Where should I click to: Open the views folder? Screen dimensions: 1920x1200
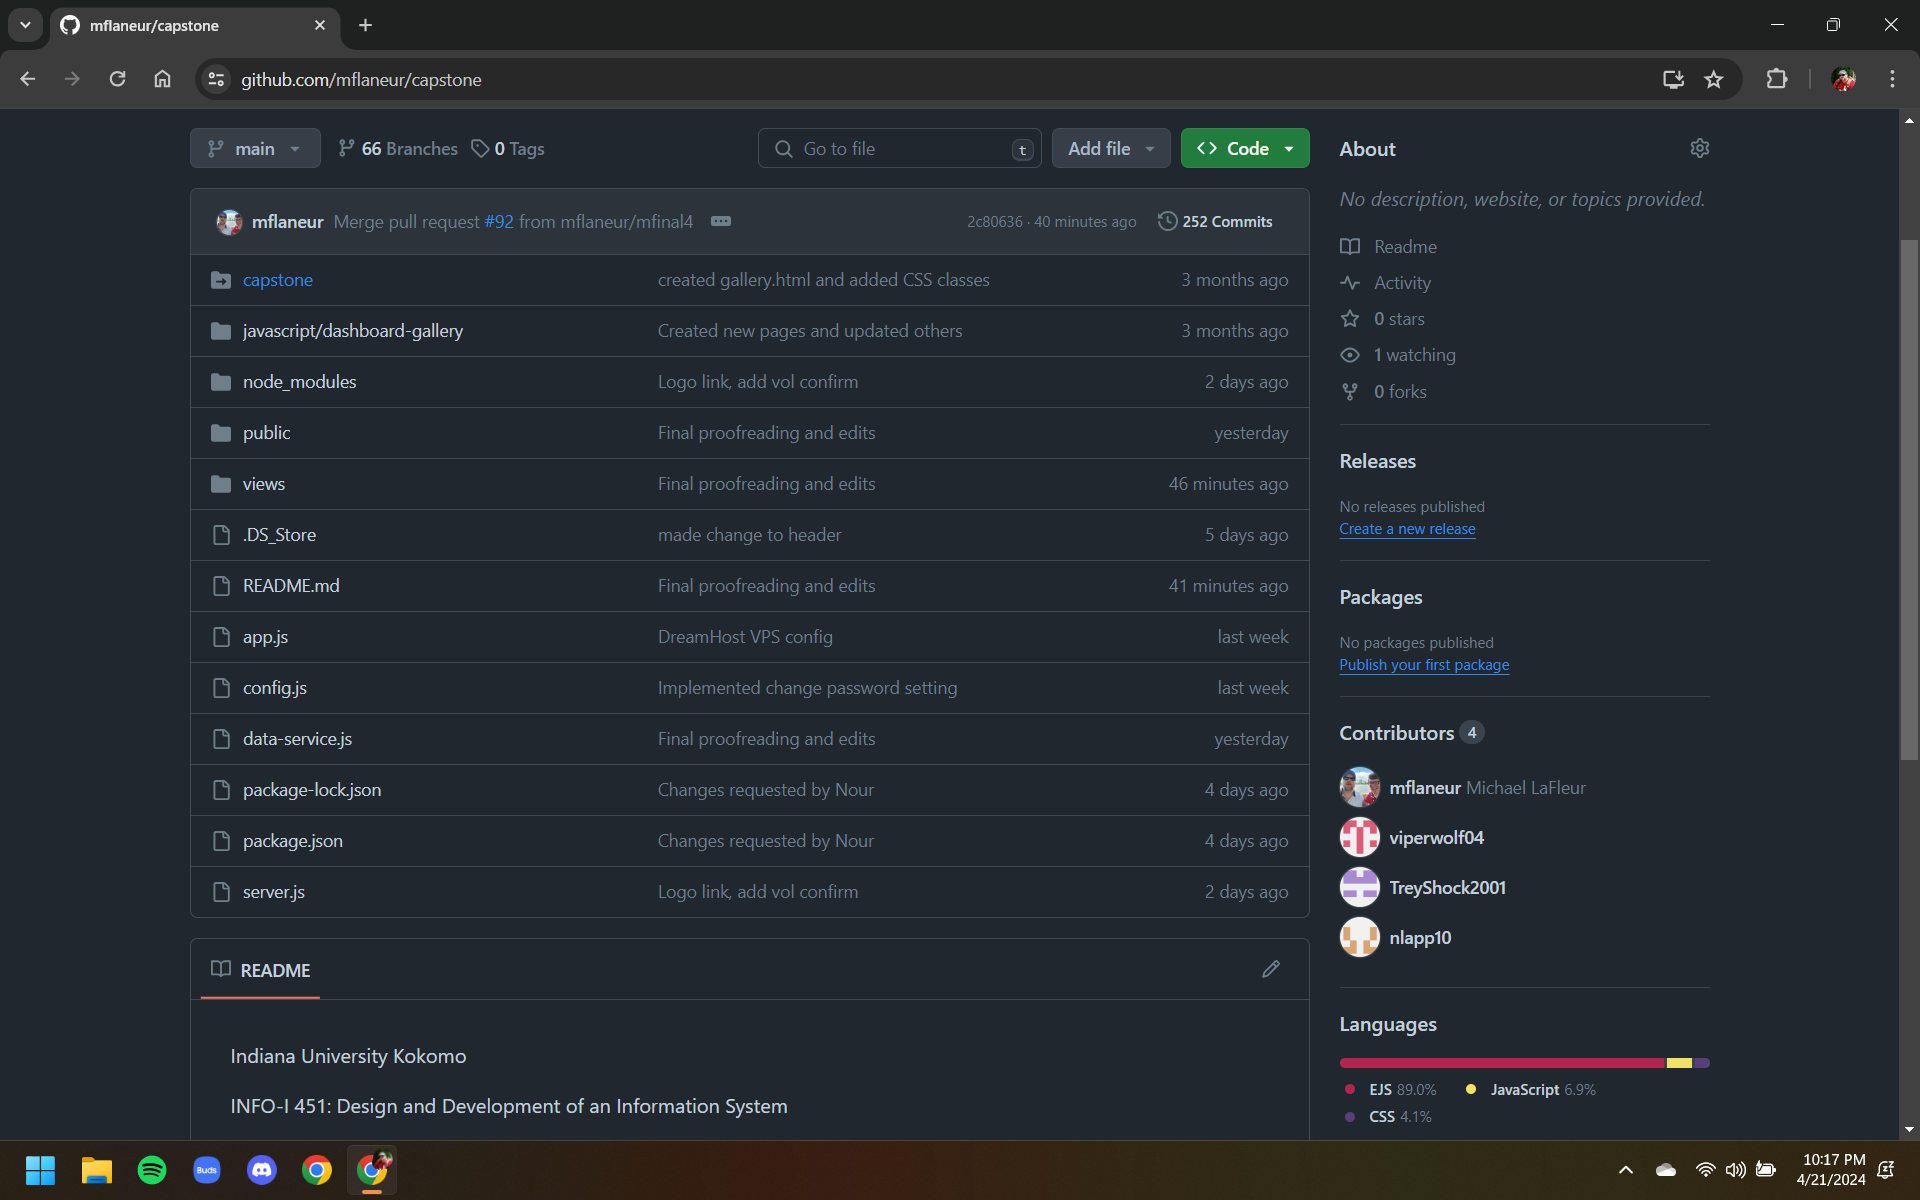pos(263,484)
